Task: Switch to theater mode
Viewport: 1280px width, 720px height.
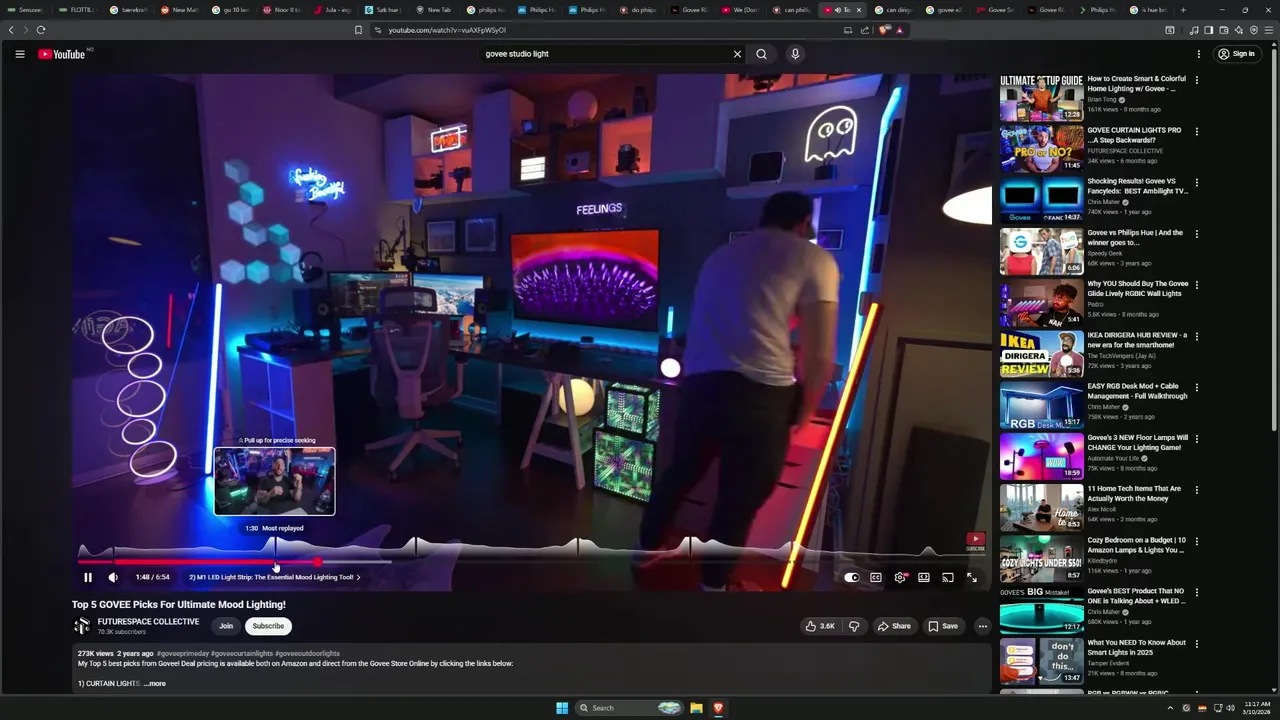Action: click(924, 577)
